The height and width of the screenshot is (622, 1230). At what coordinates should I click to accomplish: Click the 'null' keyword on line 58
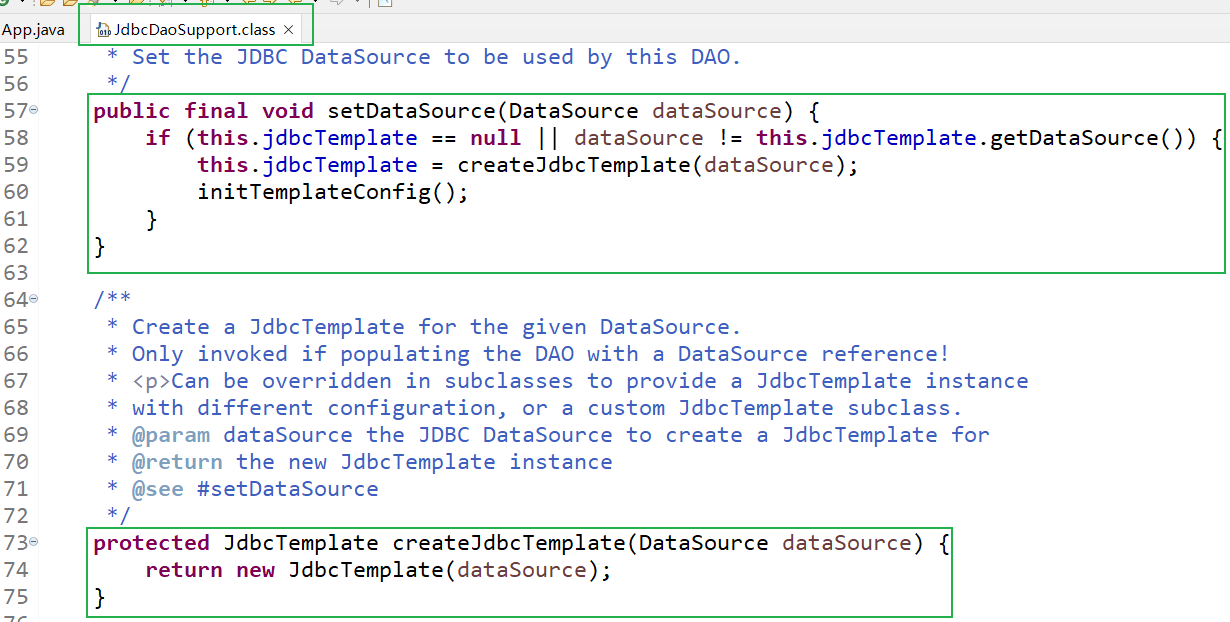pyautogui.click(x=496, y=137)
